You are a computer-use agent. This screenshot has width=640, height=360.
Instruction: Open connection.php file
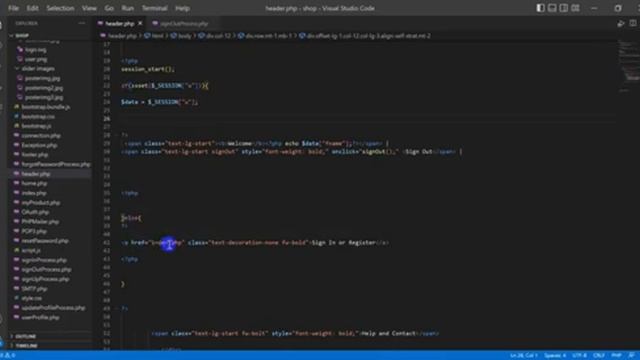(x=41, y=136)
